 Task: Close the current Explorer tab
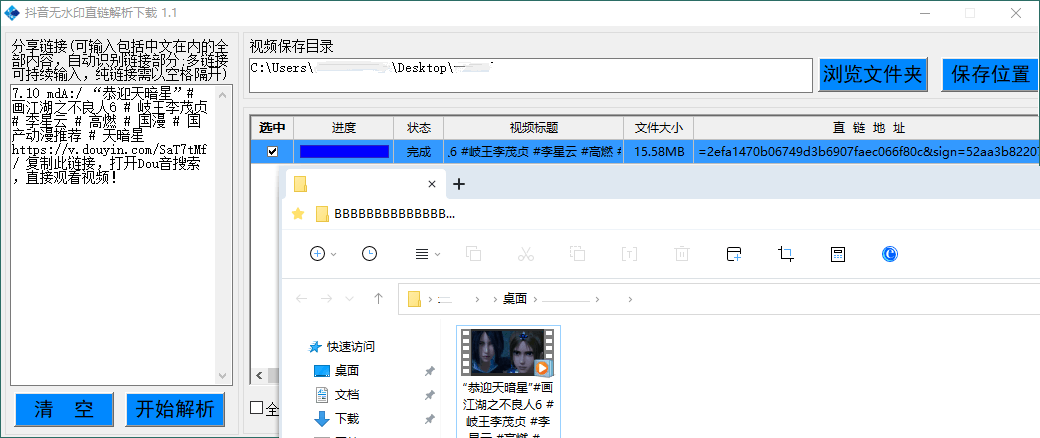(432, 184)
